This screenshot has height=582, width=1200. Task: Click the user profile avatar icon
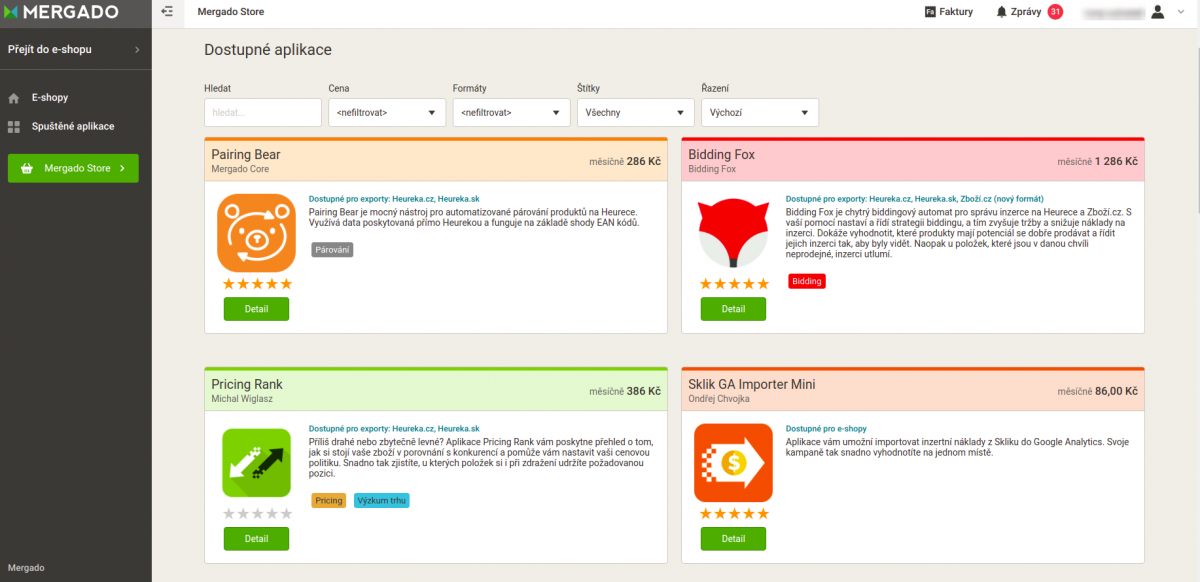(x=1158, y=12)
